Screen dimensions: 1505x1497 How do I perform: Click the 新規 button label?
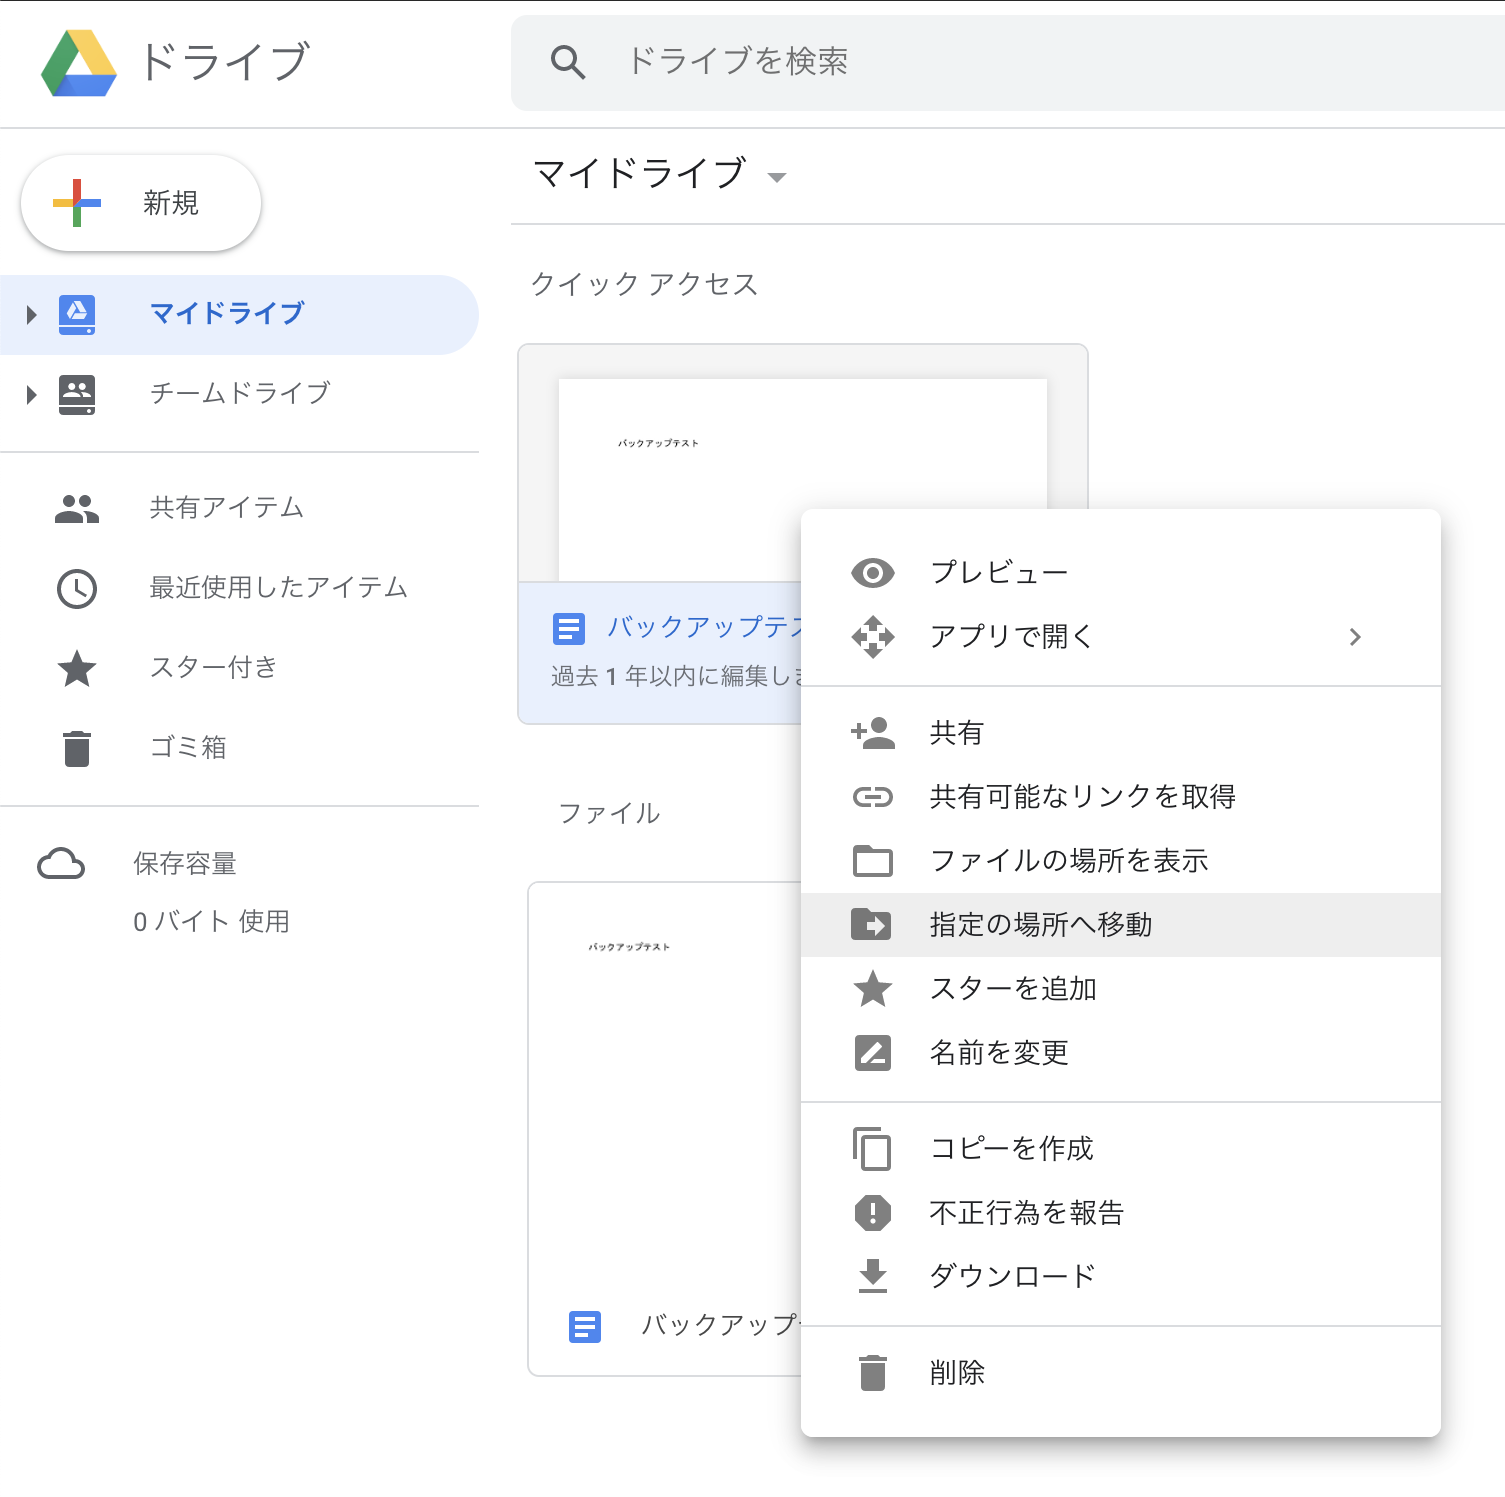tap(171, 203)
